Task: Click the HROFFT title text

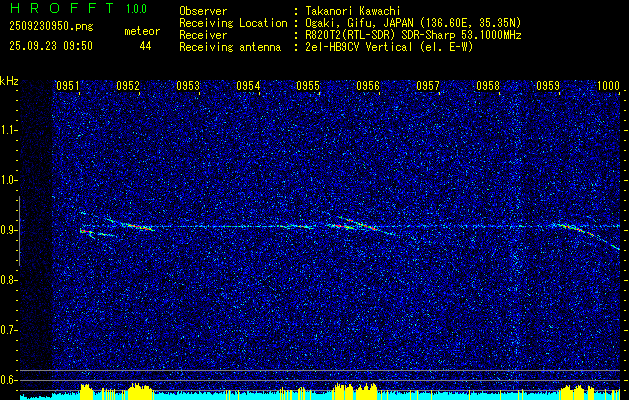Action: pyautogui.click(x=62, y=8)
